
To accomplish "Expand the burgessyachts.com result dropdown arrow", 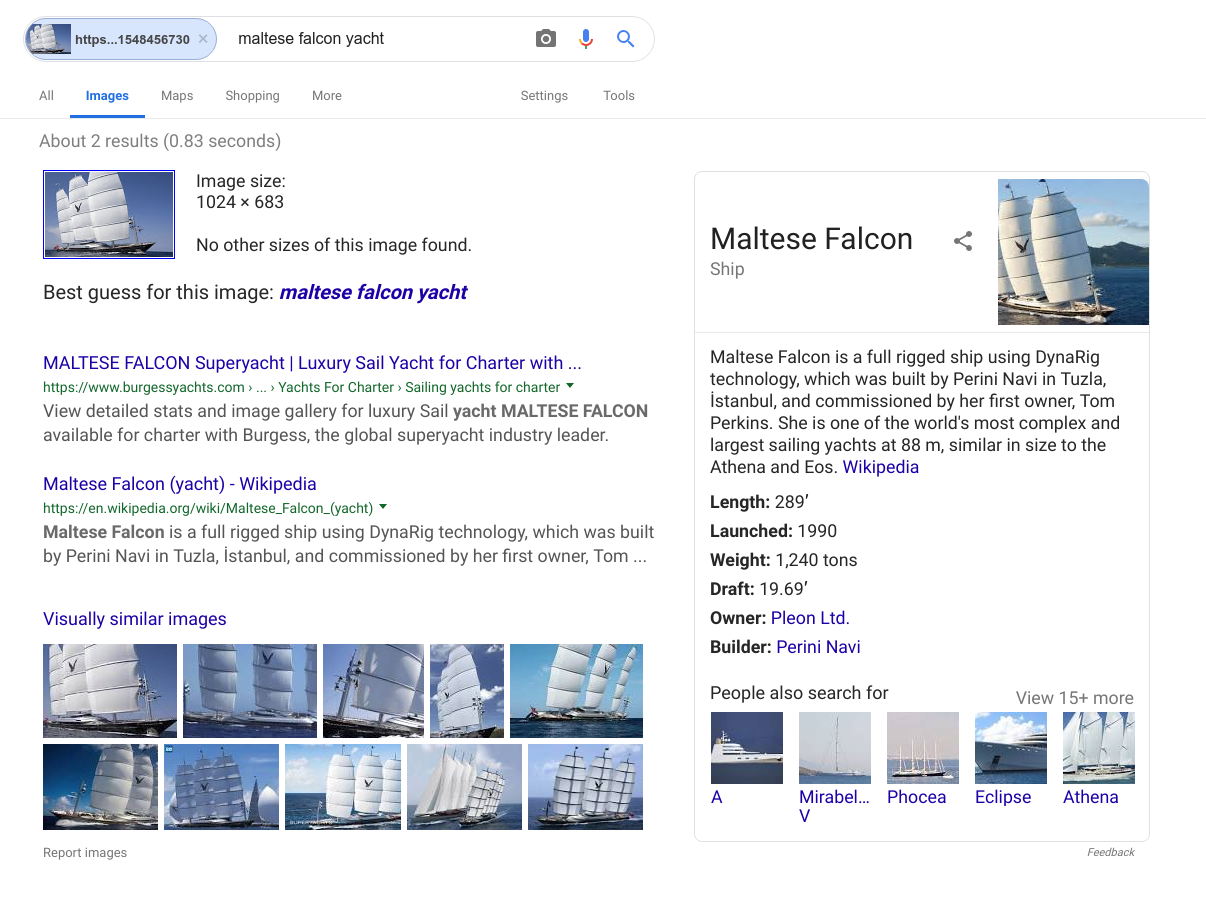I will click(570, 386).
